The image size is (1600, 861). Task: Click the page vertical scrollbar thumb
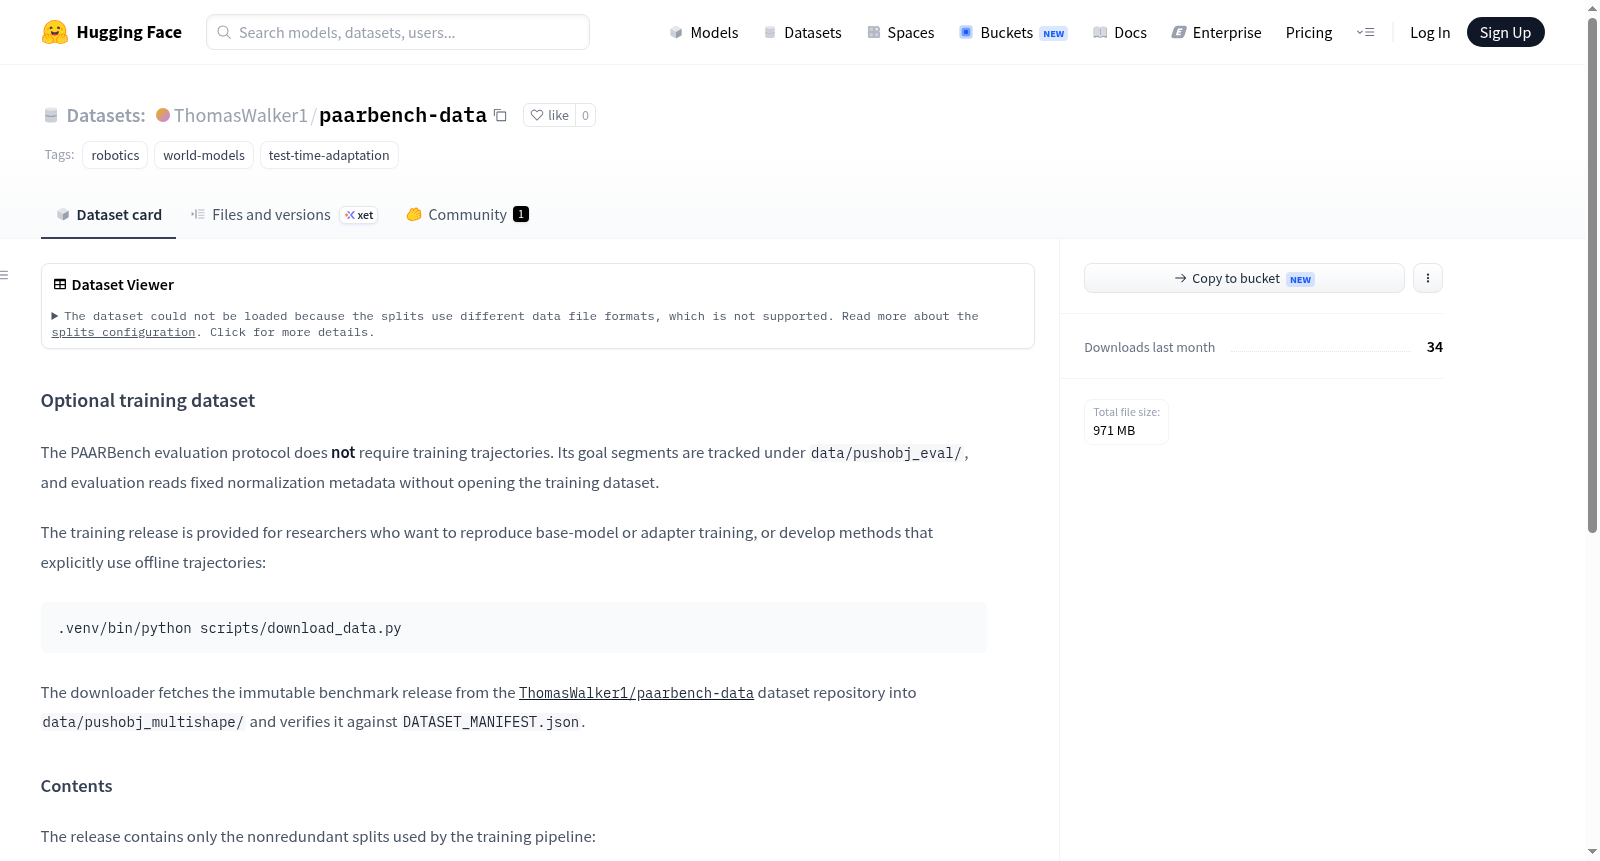coord(1592,275)
